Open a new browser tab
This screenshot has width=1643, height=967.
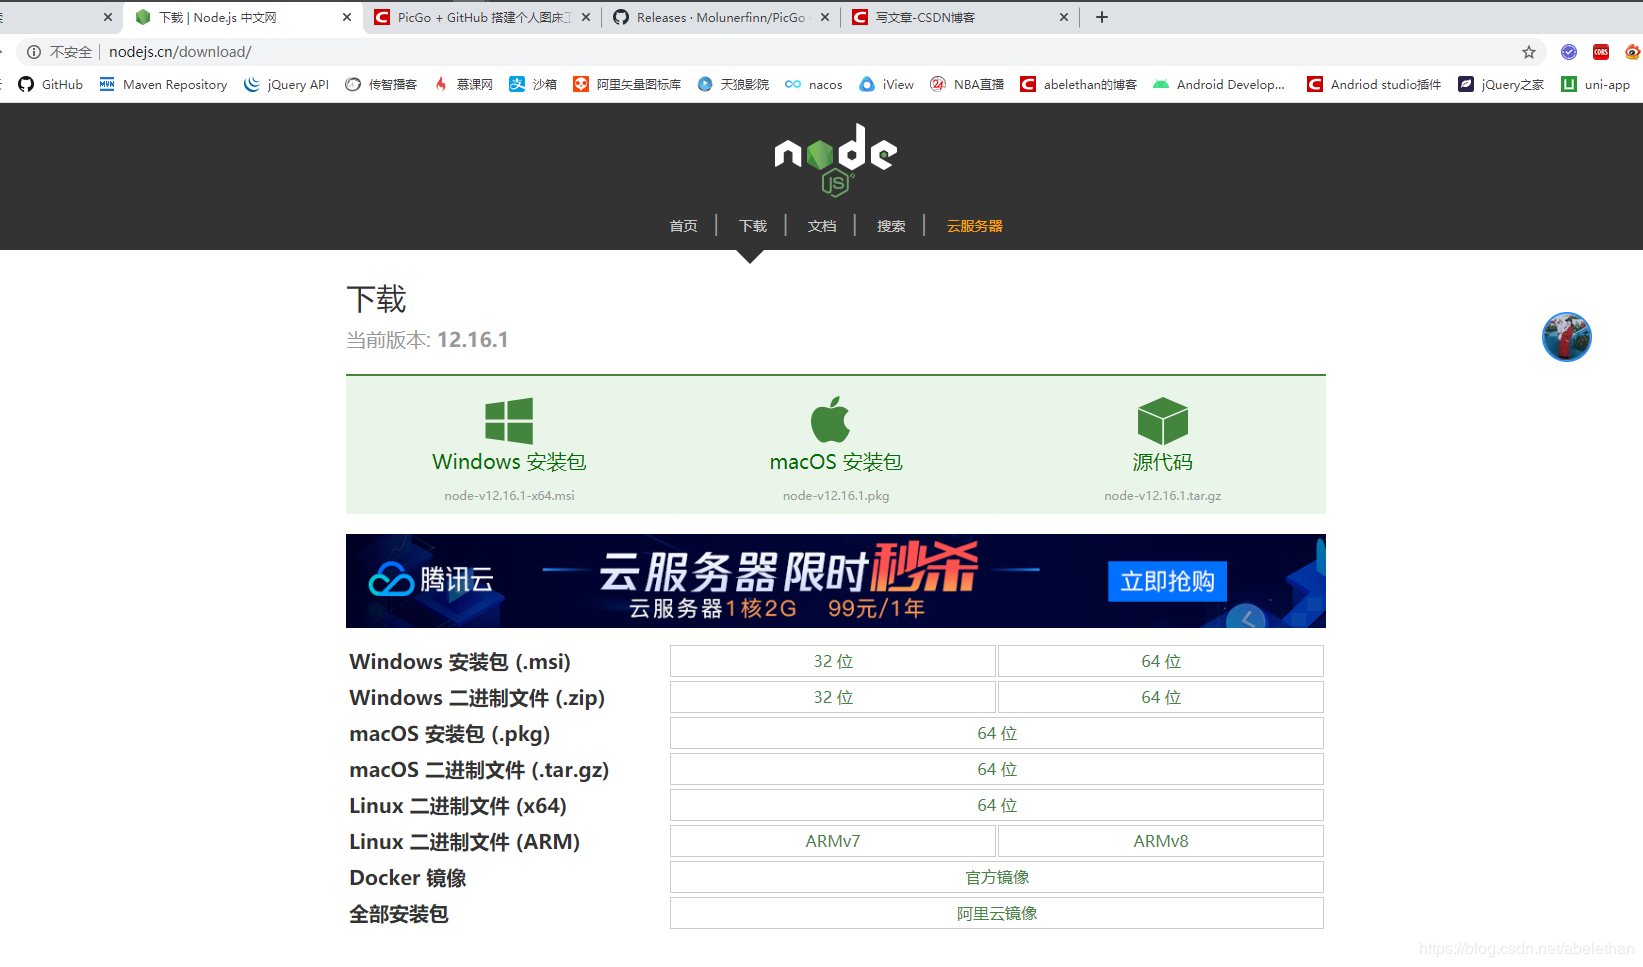pos(1102,17)
